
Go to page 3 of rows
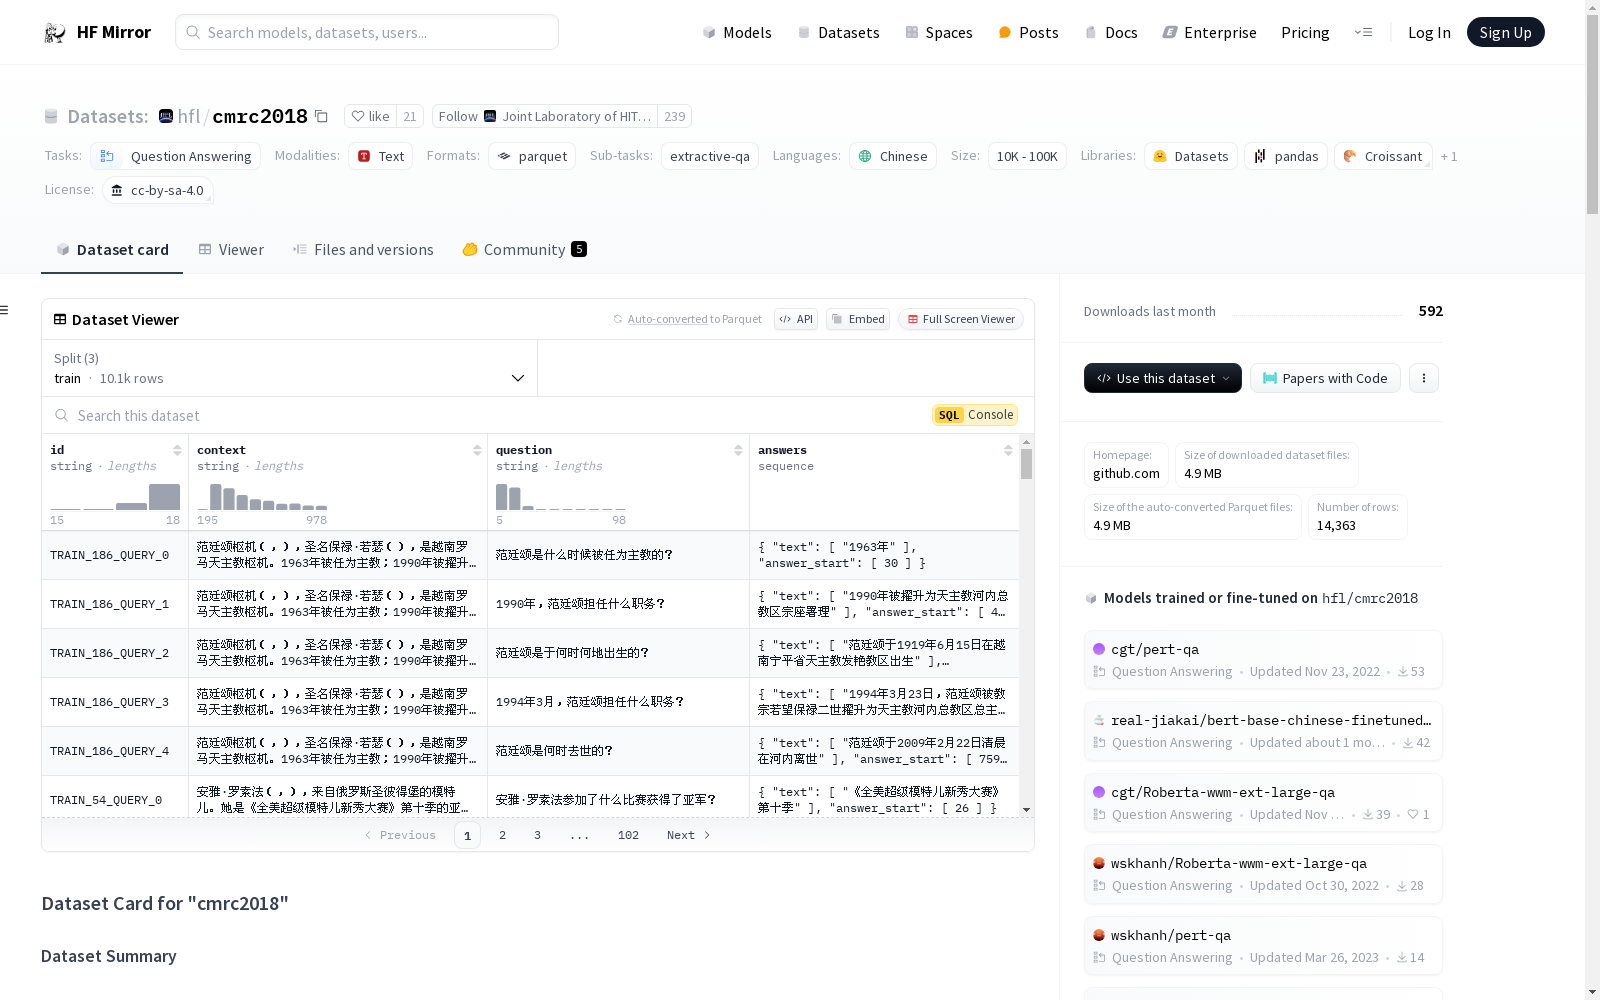click(537, 835)
